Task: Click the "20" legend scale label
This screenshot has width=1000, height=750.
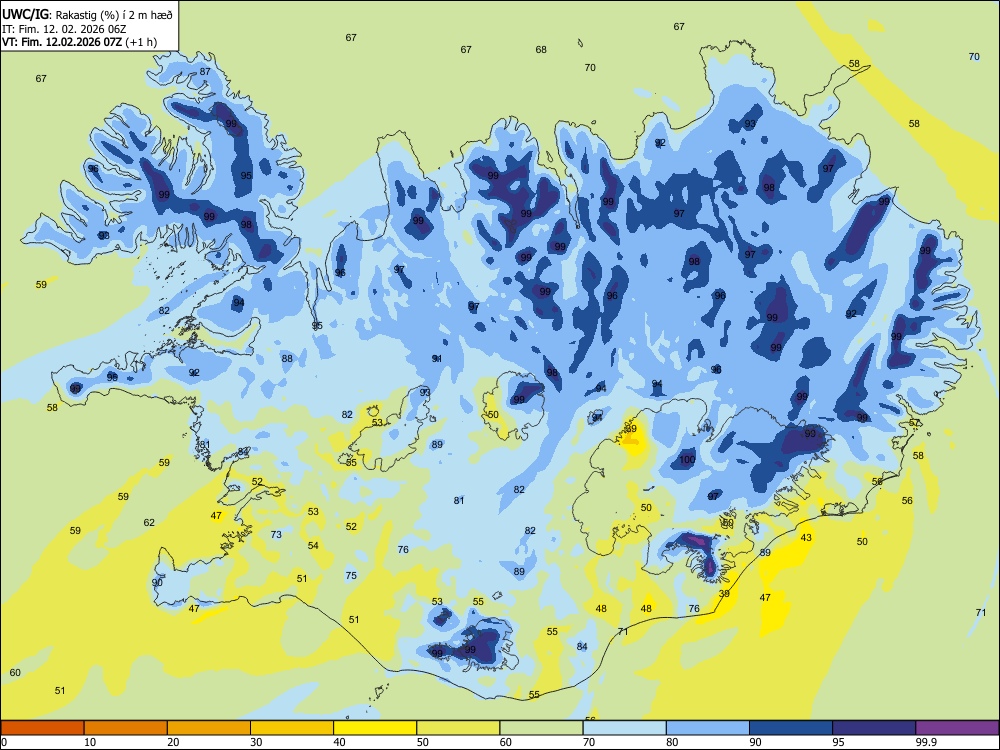Action: point(173,742)
